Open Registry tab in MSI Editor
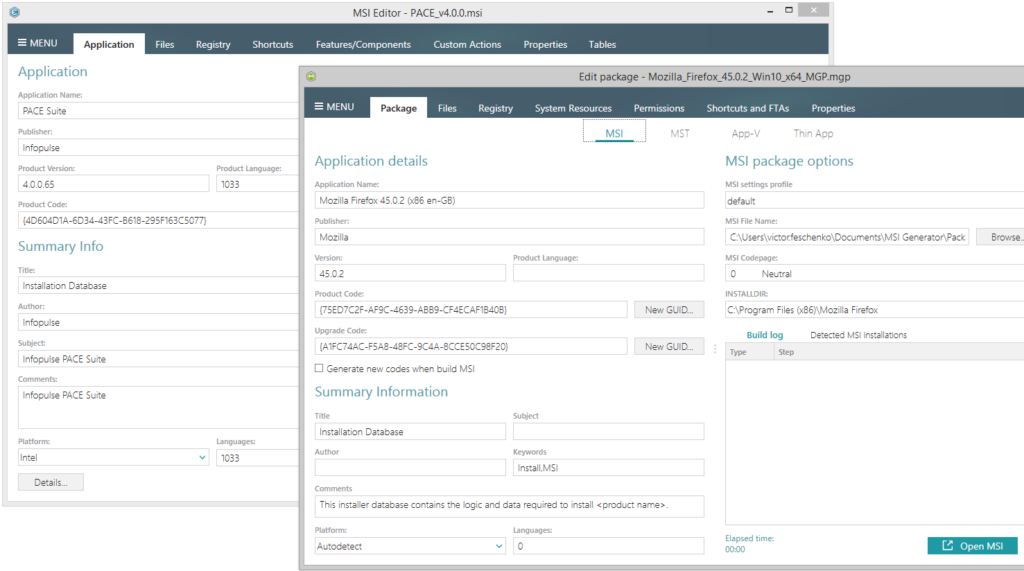 click(213, 44)
